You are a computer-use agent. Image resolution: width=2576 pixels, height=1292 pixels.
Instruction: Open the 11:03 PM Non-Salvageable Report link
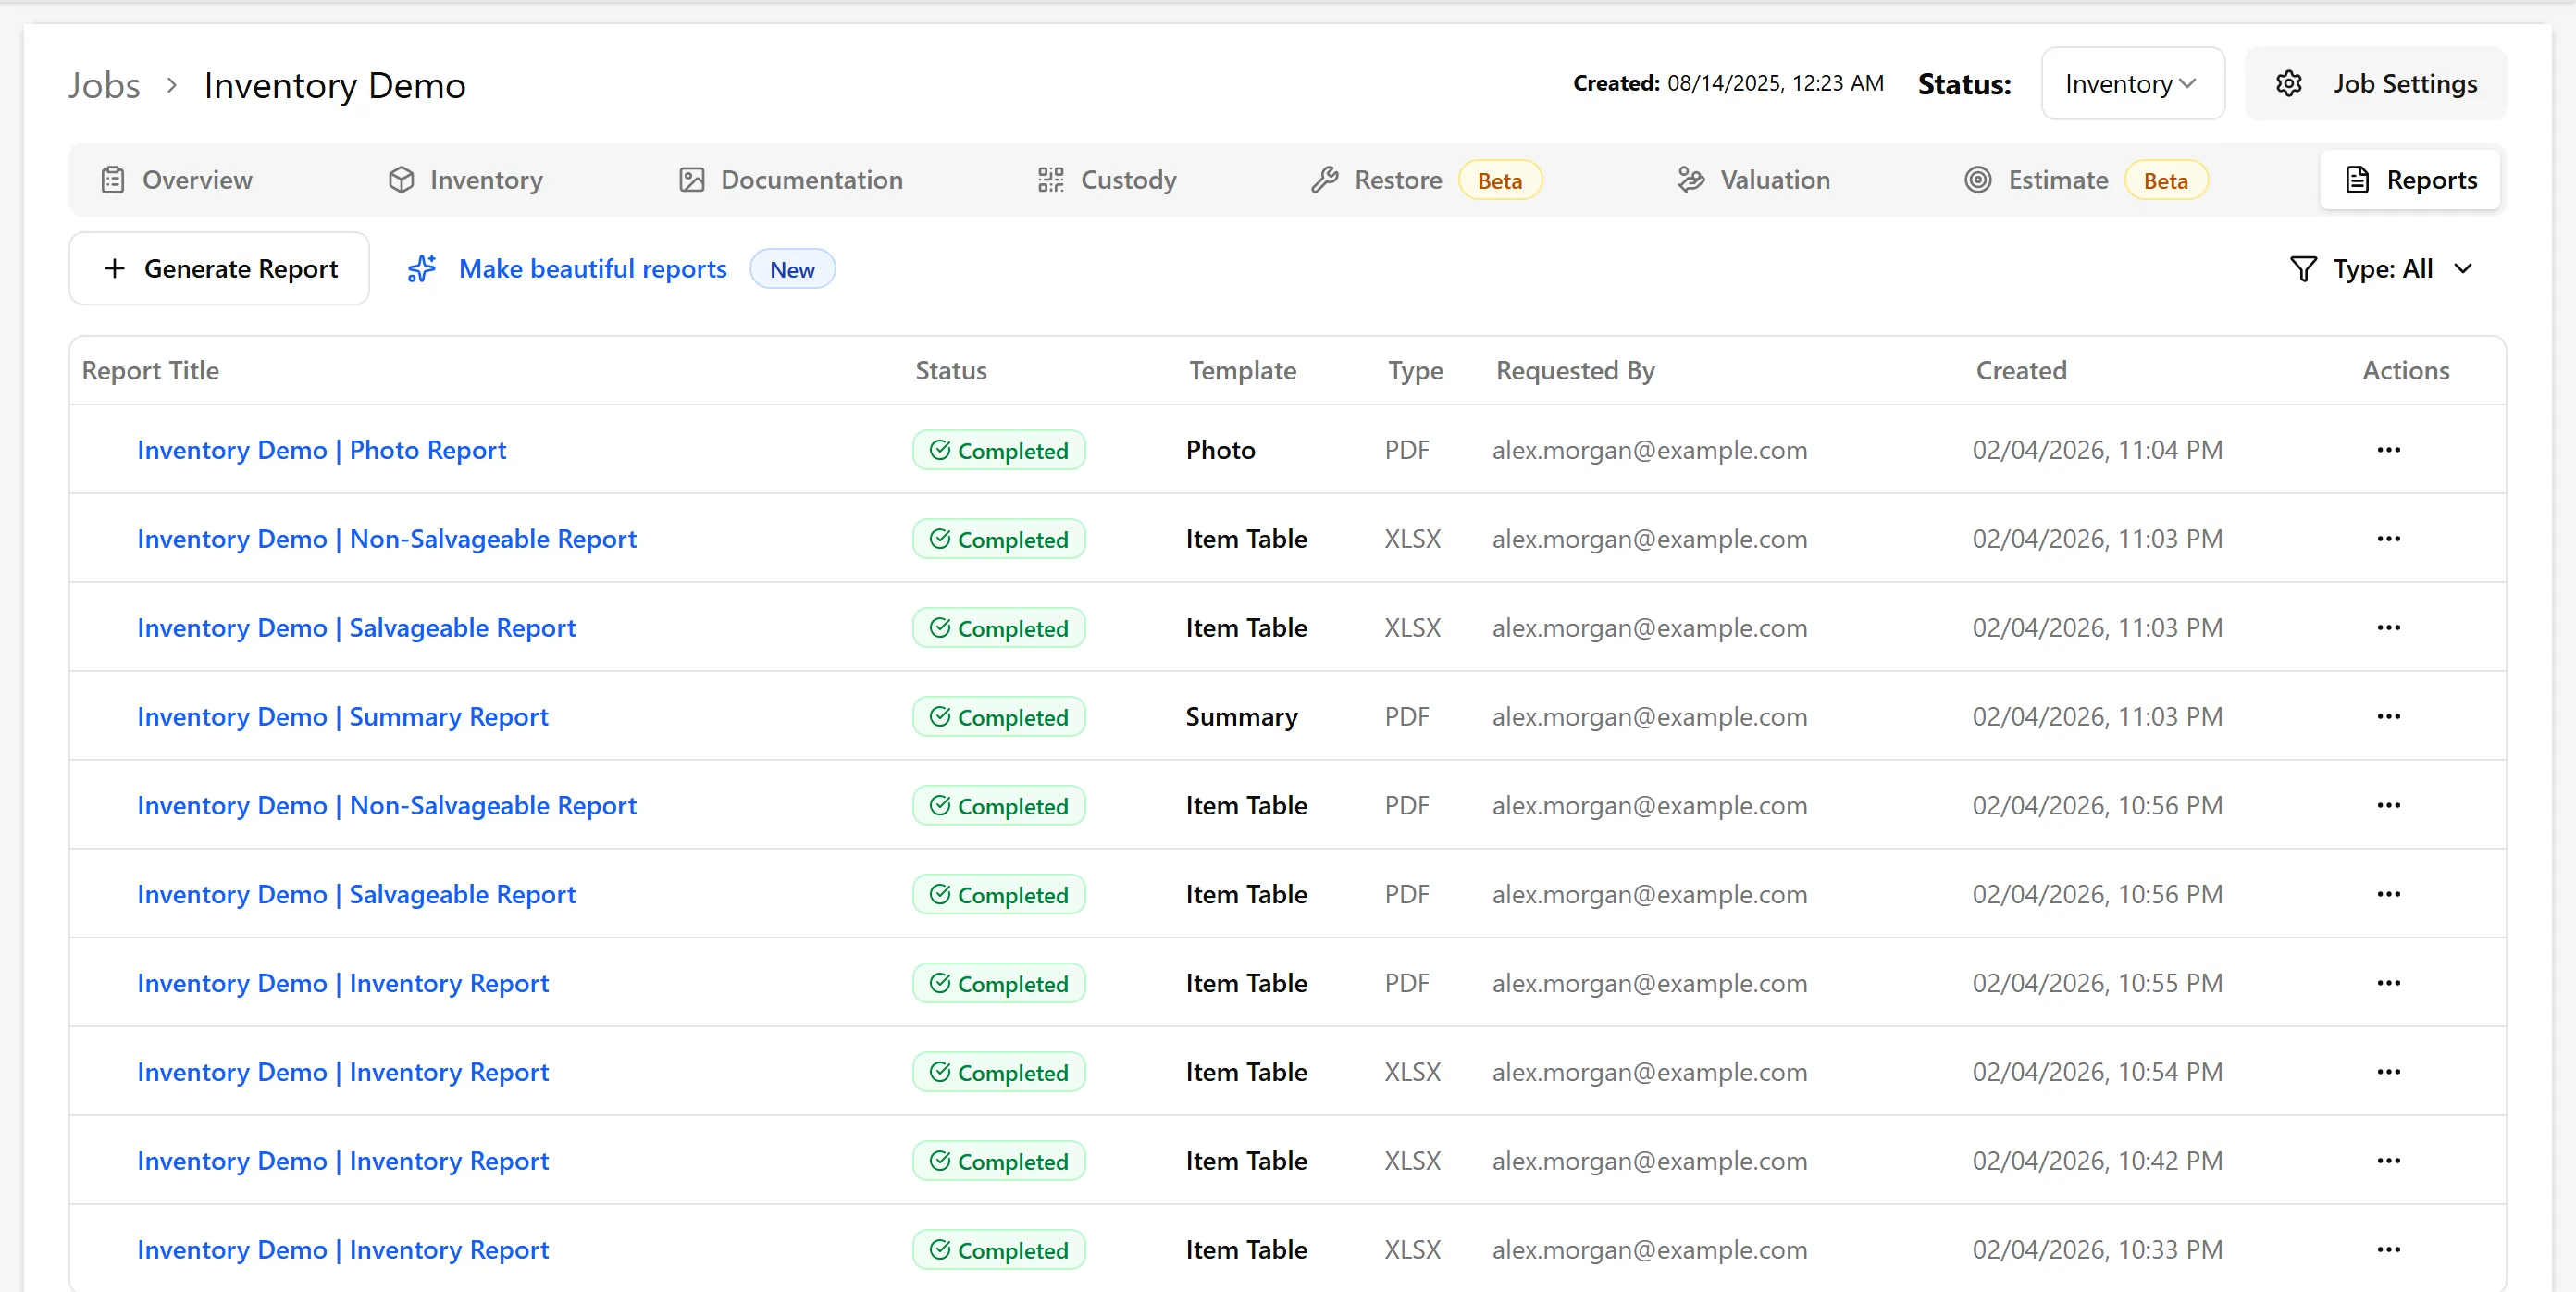point(386,539)
